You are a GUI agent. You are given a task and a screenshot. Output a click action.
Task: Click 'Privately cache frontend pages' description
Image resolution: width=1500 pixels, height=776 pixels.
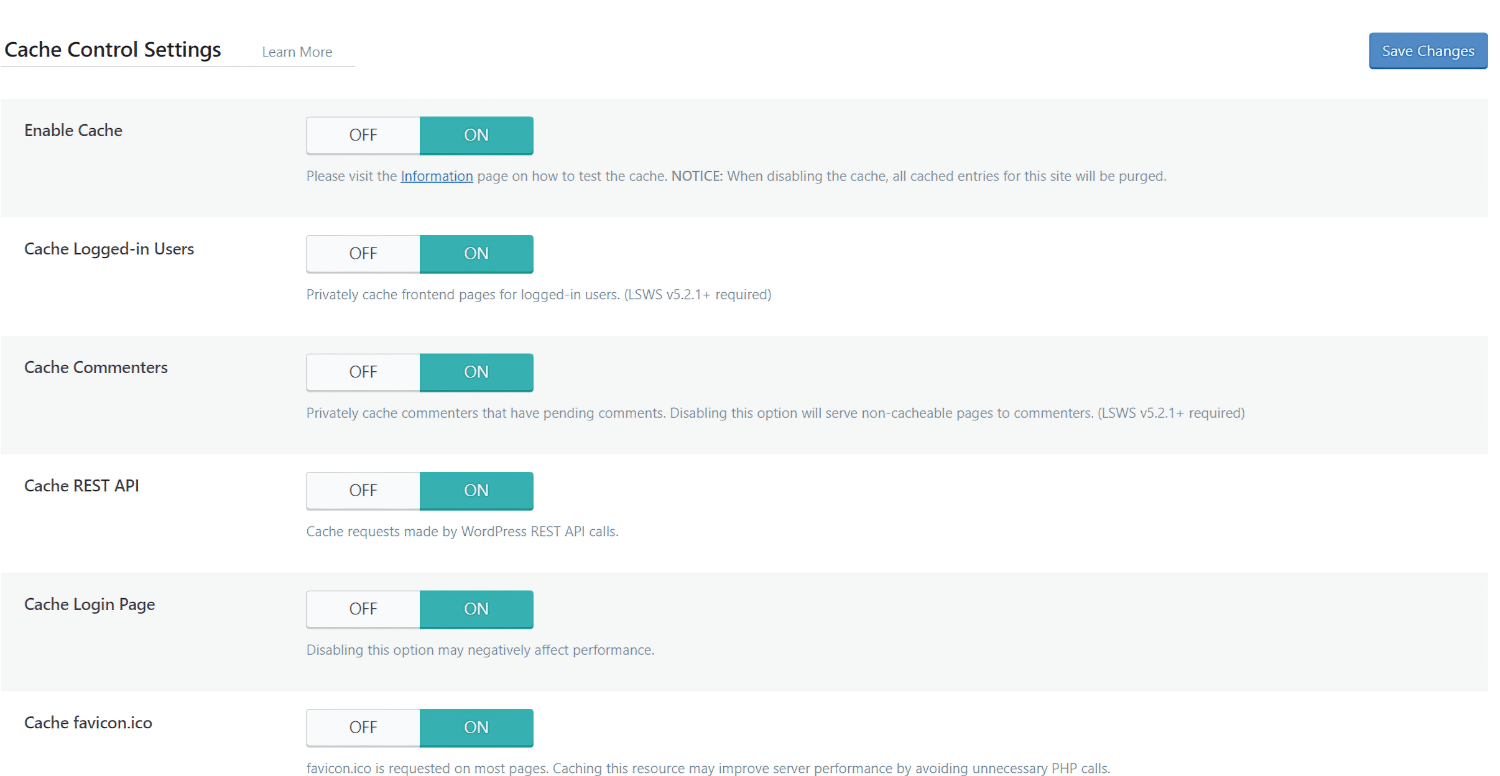pyautogui.click(x=539, y=295)
